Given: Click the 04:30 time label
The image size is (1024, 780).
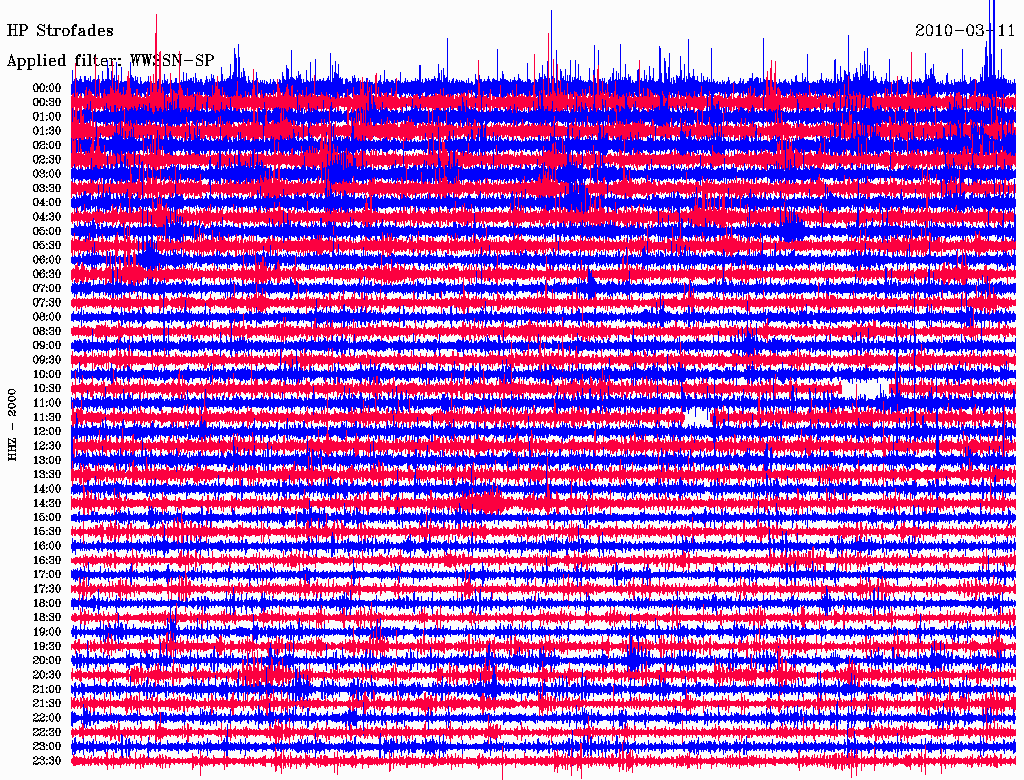Looking at the screenshot, I should [x=47, y=217].
